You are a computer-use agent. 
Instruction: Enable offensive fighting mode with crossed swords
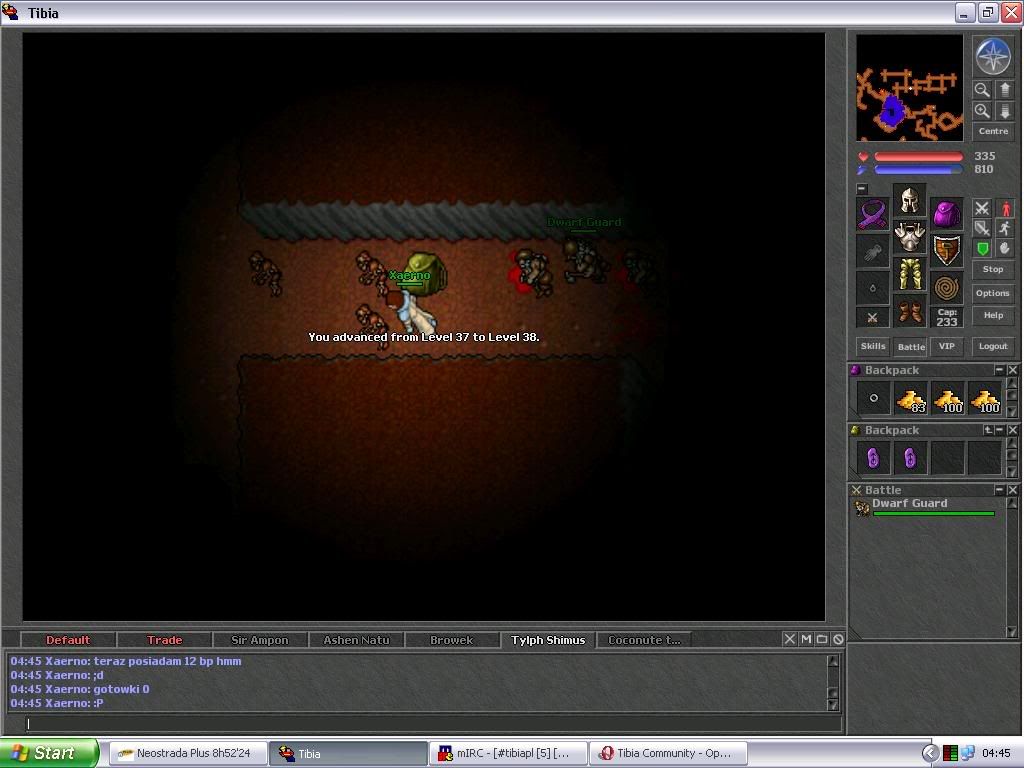(982, 208)
